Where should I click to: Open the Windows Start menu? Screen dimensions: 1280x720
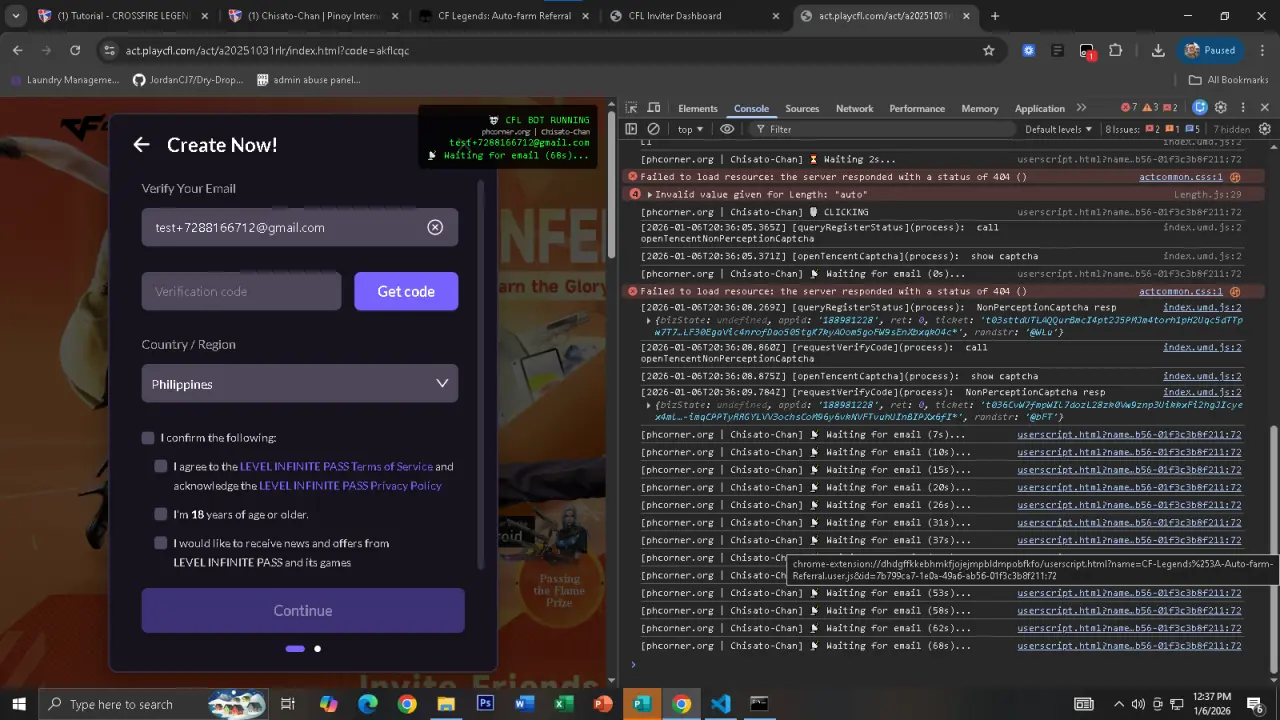[19, 704]
